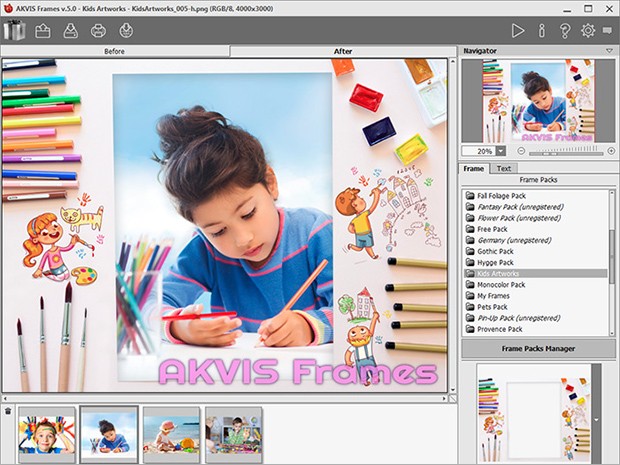The height and width of the screenshot is (465, 620).
Task: Switch to the Before tab
Action: tap(115, 51)
